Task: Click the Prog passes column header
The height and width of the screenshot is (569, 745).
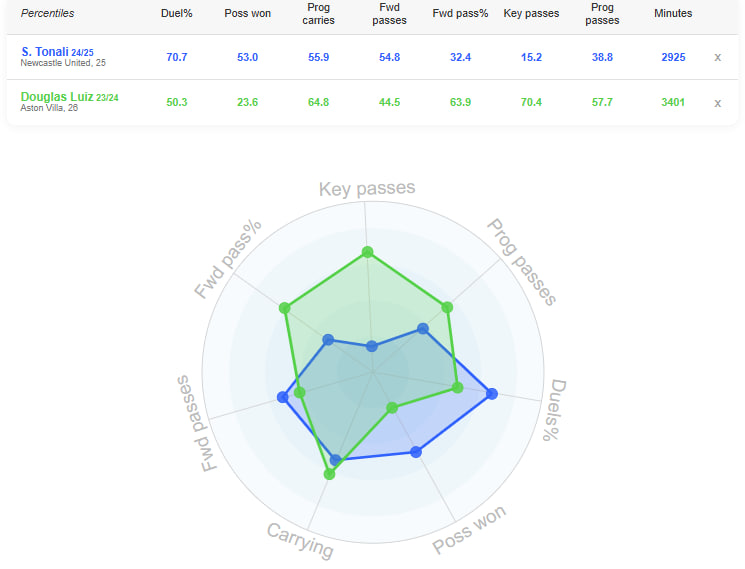Action: [x=602, y=13]
